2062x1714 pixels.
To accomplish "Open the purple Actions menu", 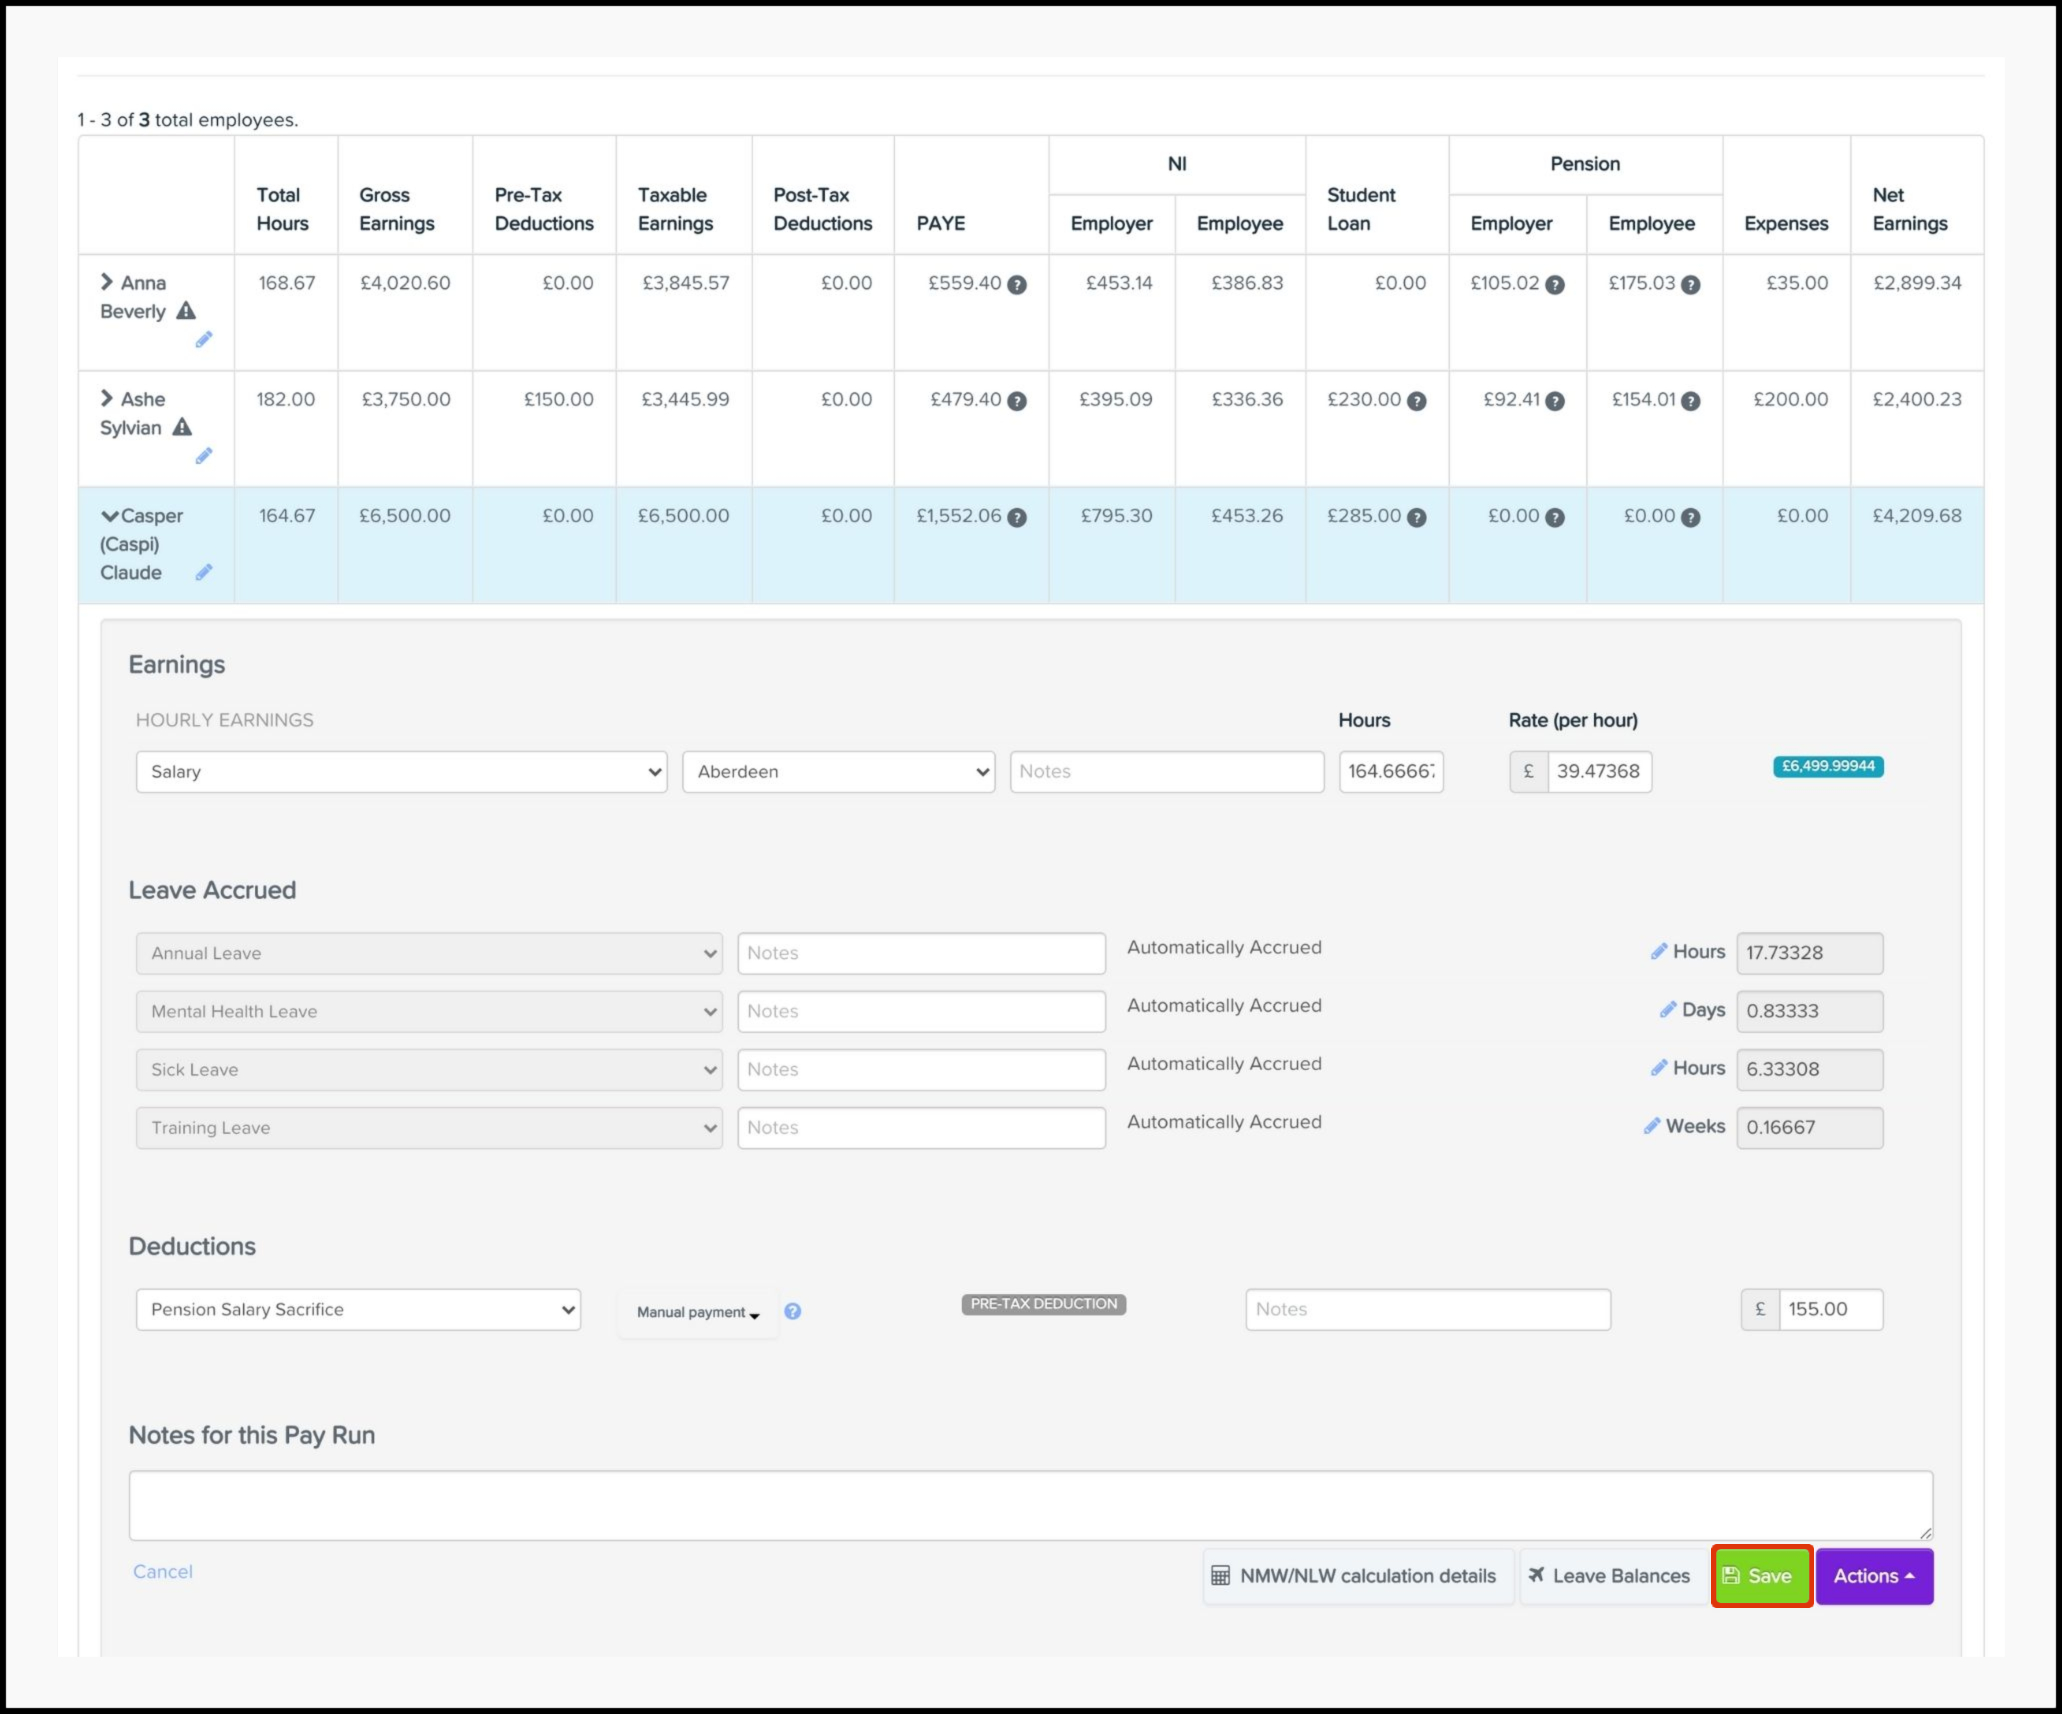I will point(1873,1576).
